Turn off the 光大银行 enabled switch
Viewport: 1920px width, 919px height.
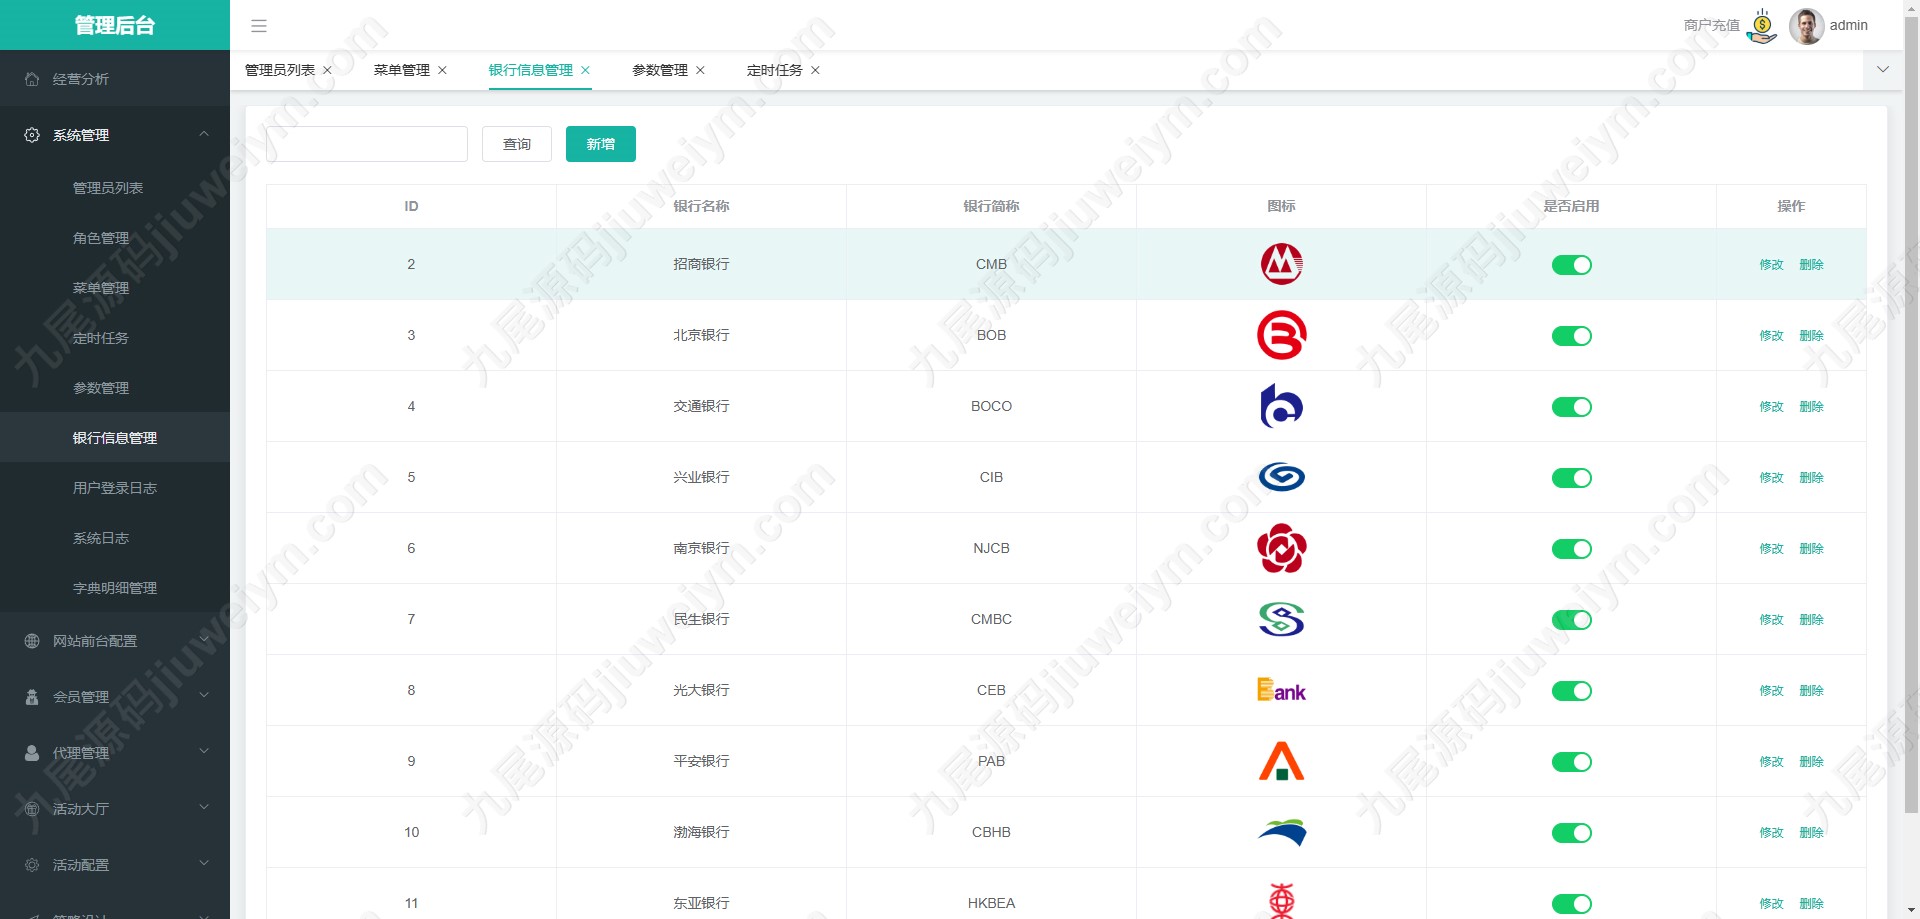1571,691
